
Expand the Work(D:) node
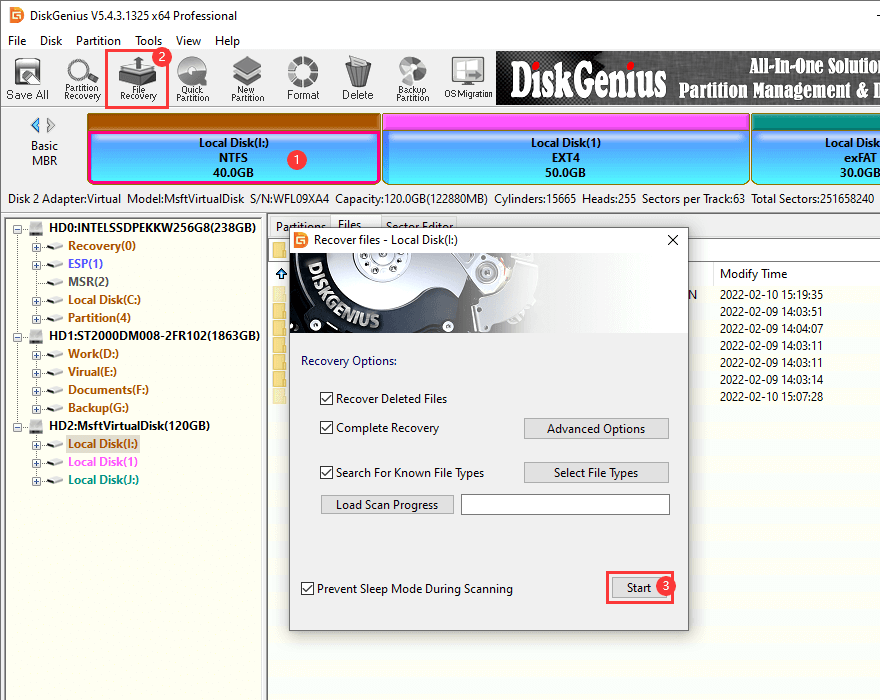[x=36, y=355]
